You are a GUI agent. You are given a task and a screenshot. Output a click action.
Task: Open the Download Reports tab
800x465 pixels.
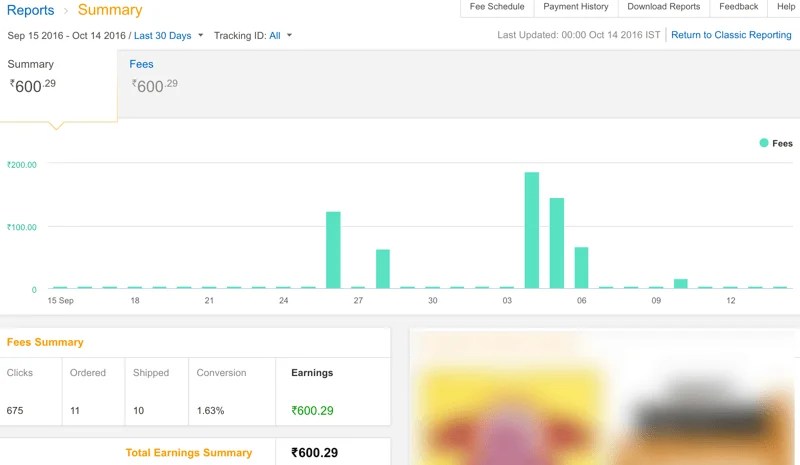(x=663, y=7)
